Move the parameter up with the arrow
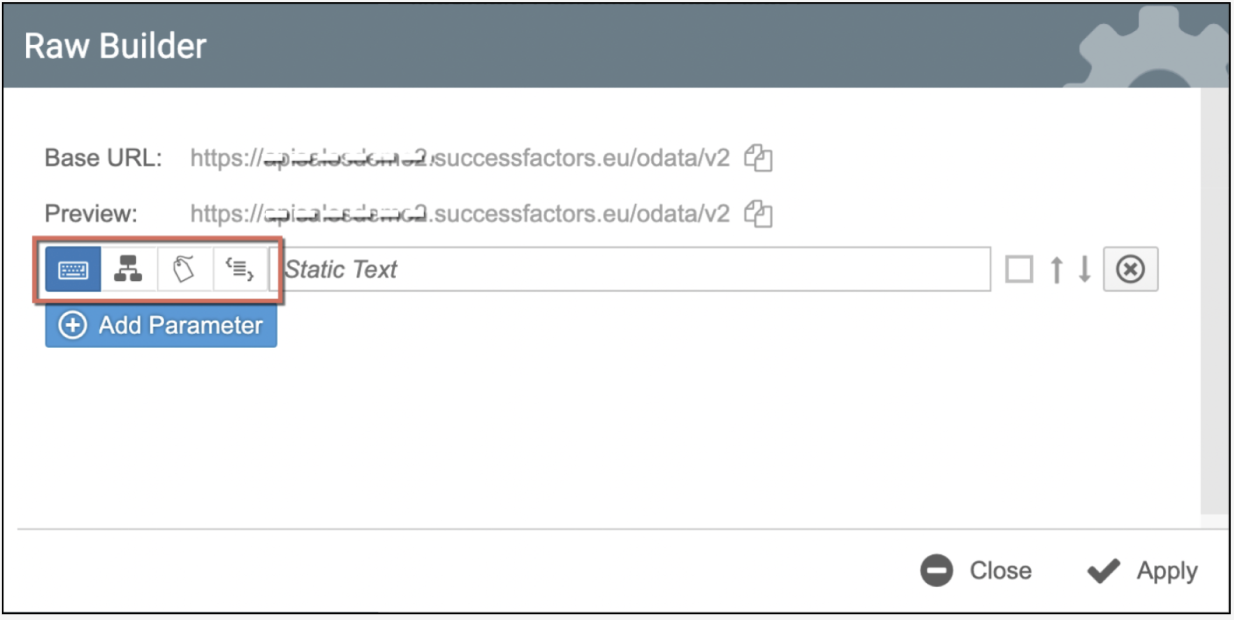Image resolution: width=1234 pixels, height=620 pixels. pyautogui.click(x=1056, y=270)
